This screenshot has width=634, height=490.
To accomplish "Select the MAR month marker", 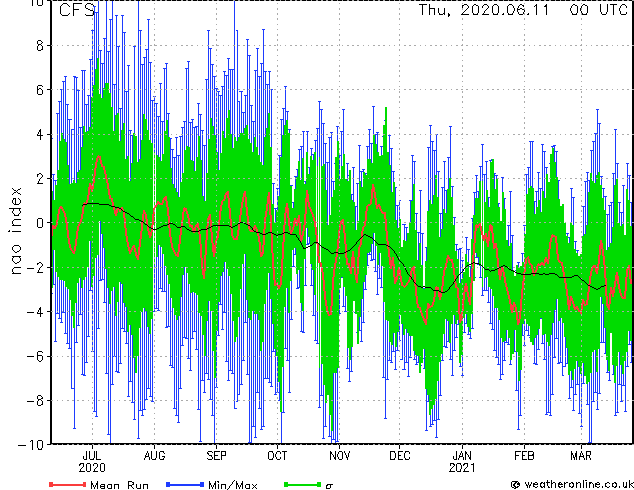I will (580, 454).
